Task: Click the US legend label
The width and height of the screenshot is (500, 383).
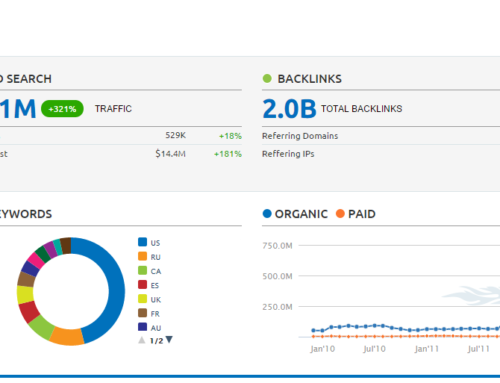Action: click(x=155, y=243)
